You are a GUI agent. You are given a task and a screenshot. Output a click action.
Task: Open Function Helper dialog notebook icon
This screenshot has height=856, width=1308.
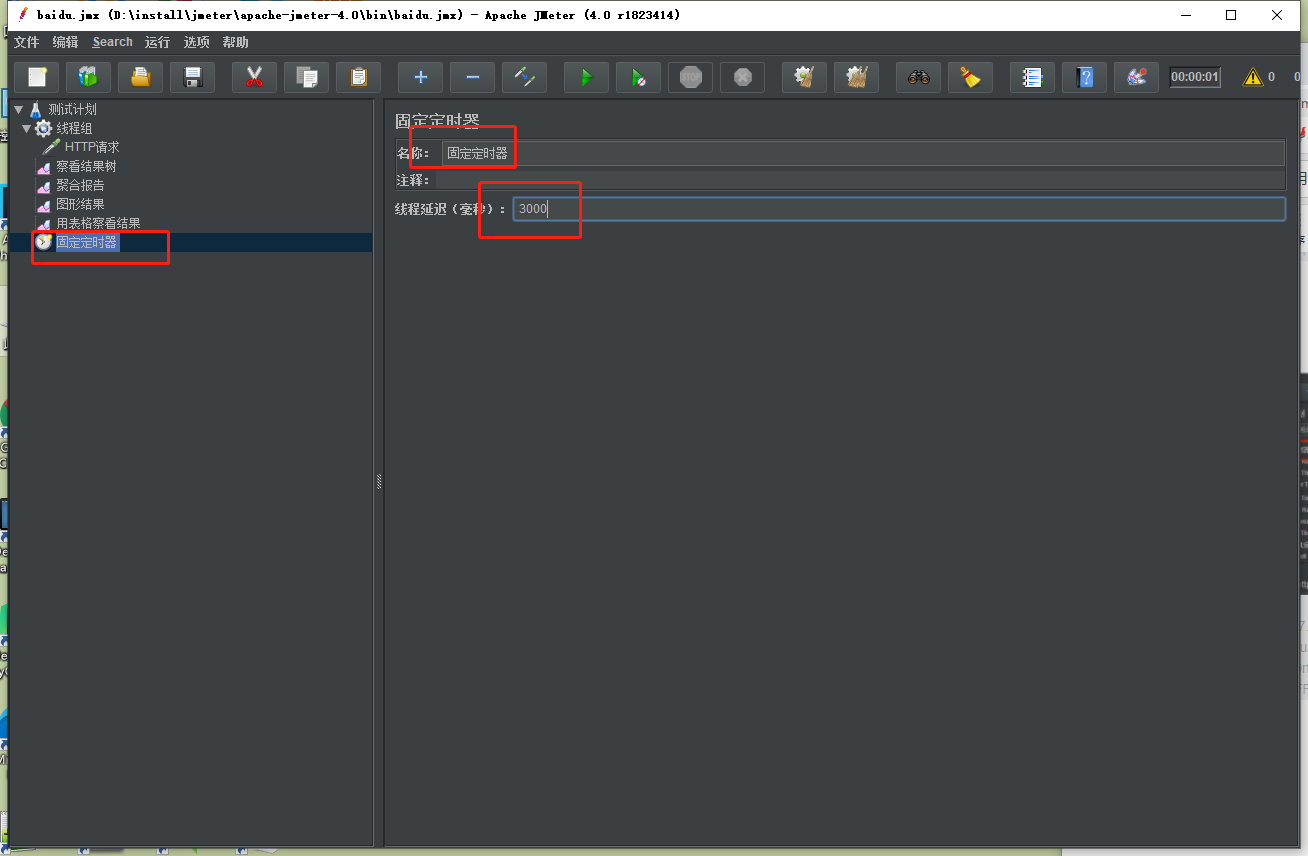(x=1032, y=77)
